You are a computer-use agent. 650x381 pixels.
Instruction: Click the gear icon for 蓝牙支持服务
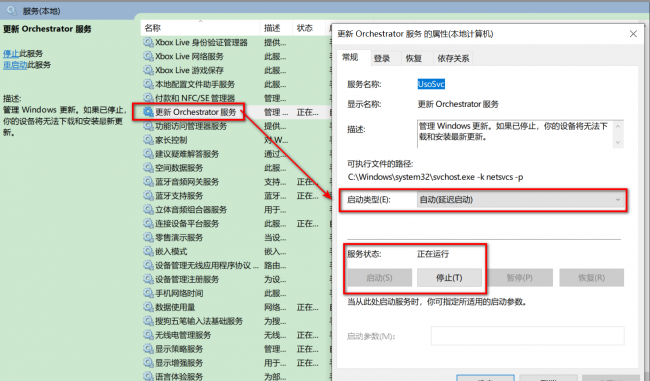pyautogui.click(x=148, y=196)
